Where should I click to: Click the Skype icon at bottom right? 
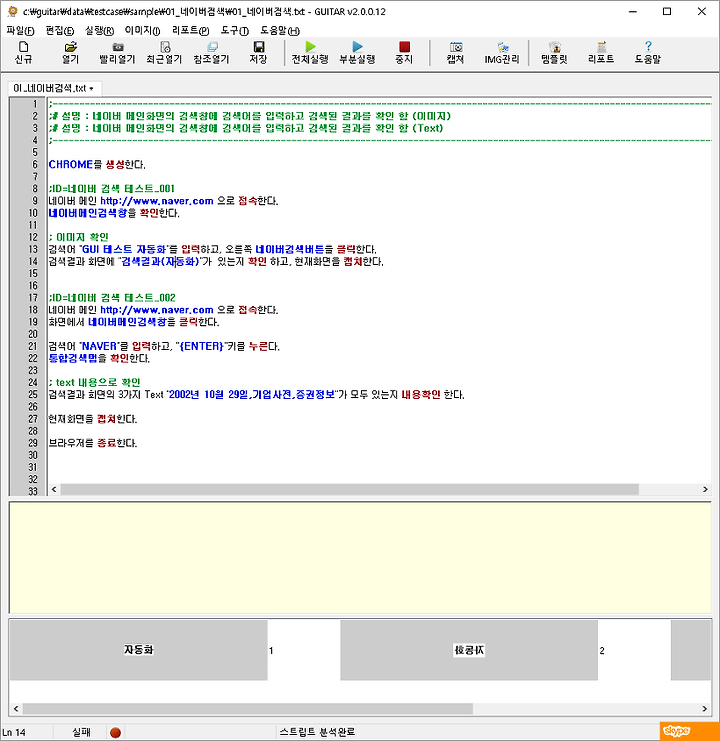(x=677, y=731)
